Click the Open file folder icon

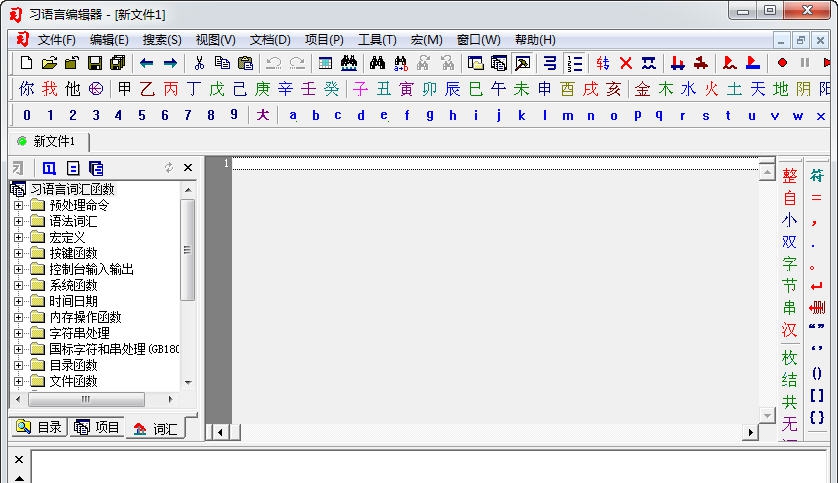coord(49,63)
